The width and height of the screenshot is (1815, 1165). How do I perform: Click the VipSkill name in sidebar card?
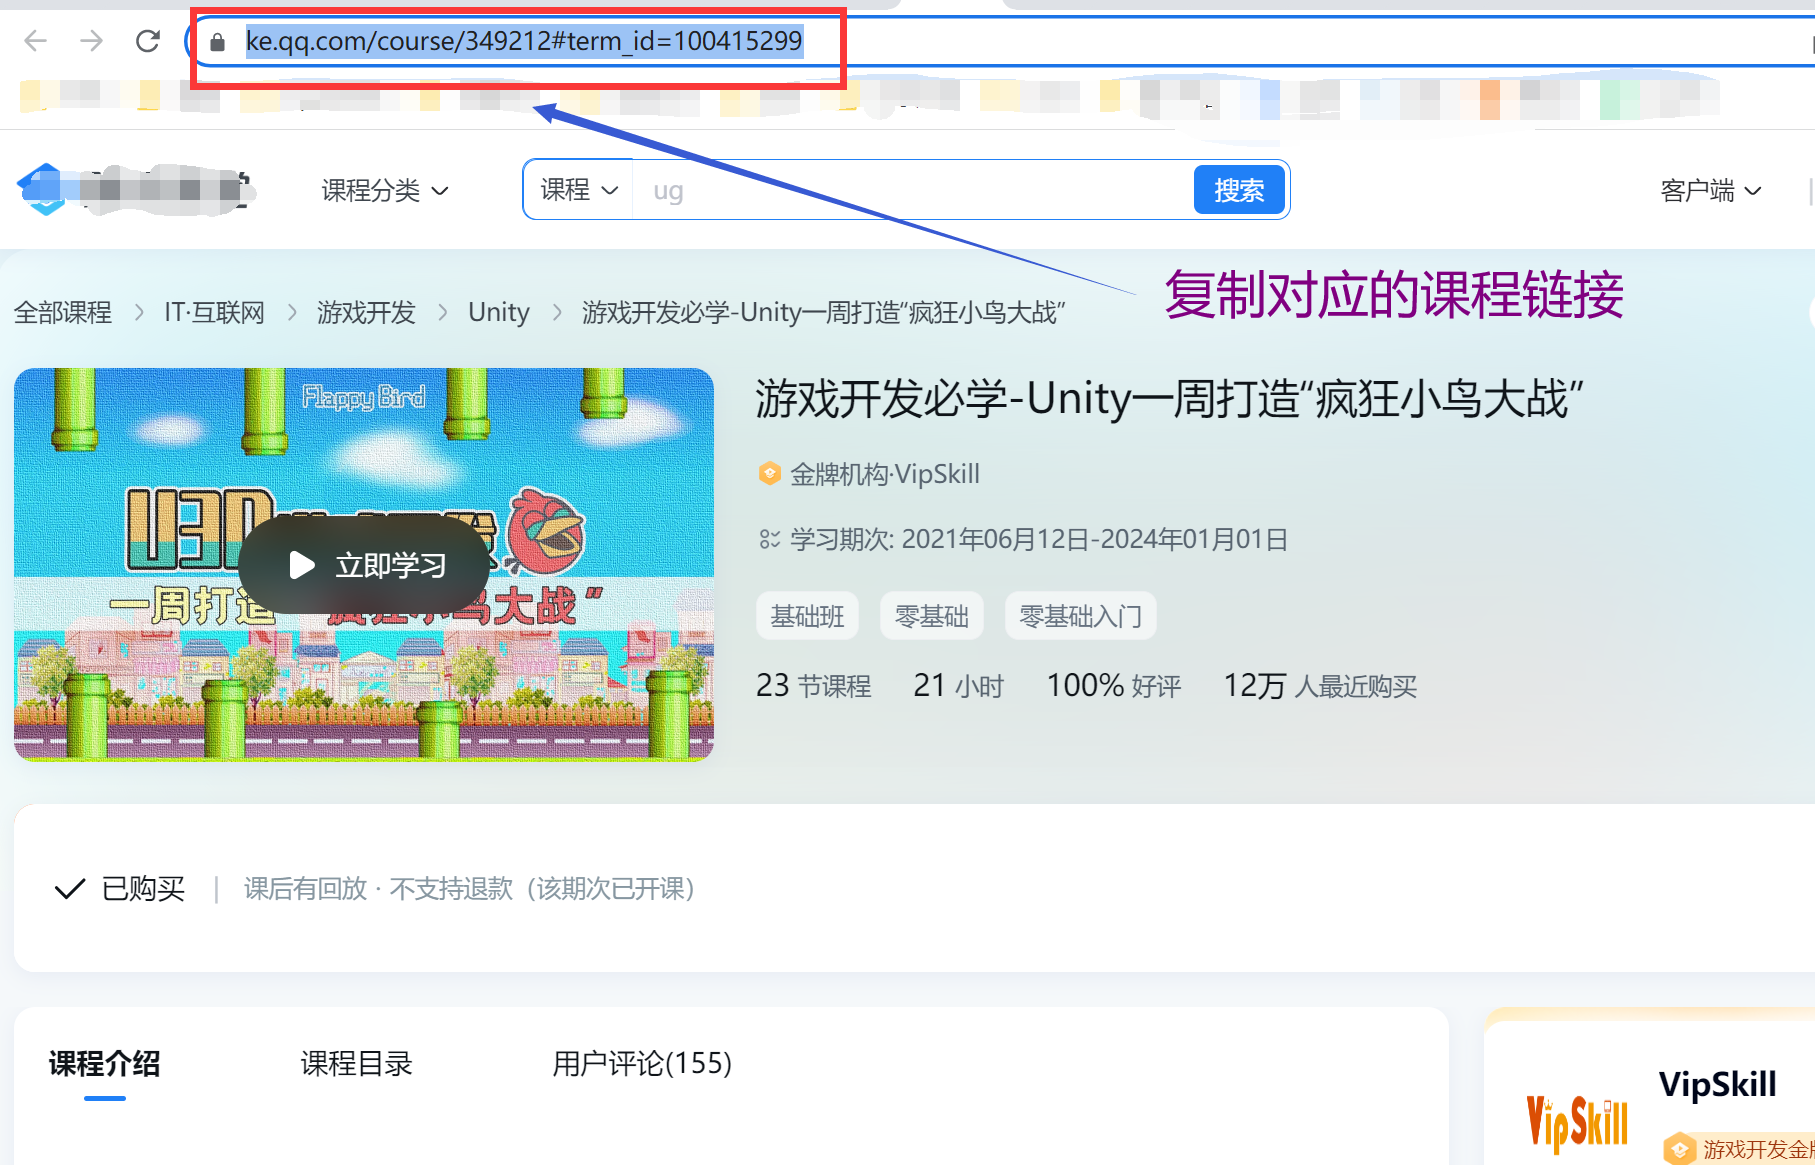point(1717,1084)
